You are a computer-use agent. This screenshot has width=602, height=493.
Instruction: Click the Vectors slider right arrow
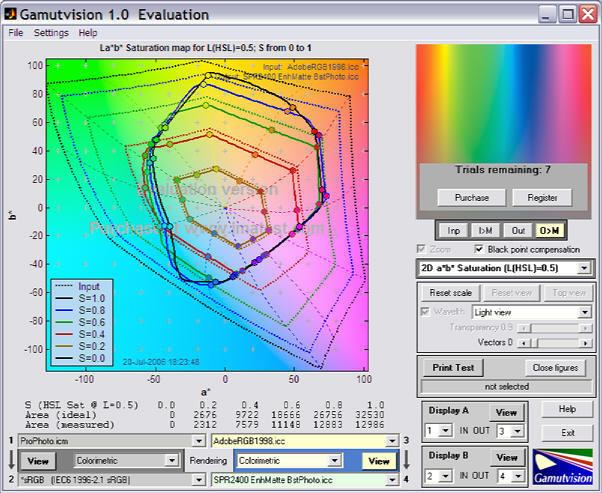585,343
